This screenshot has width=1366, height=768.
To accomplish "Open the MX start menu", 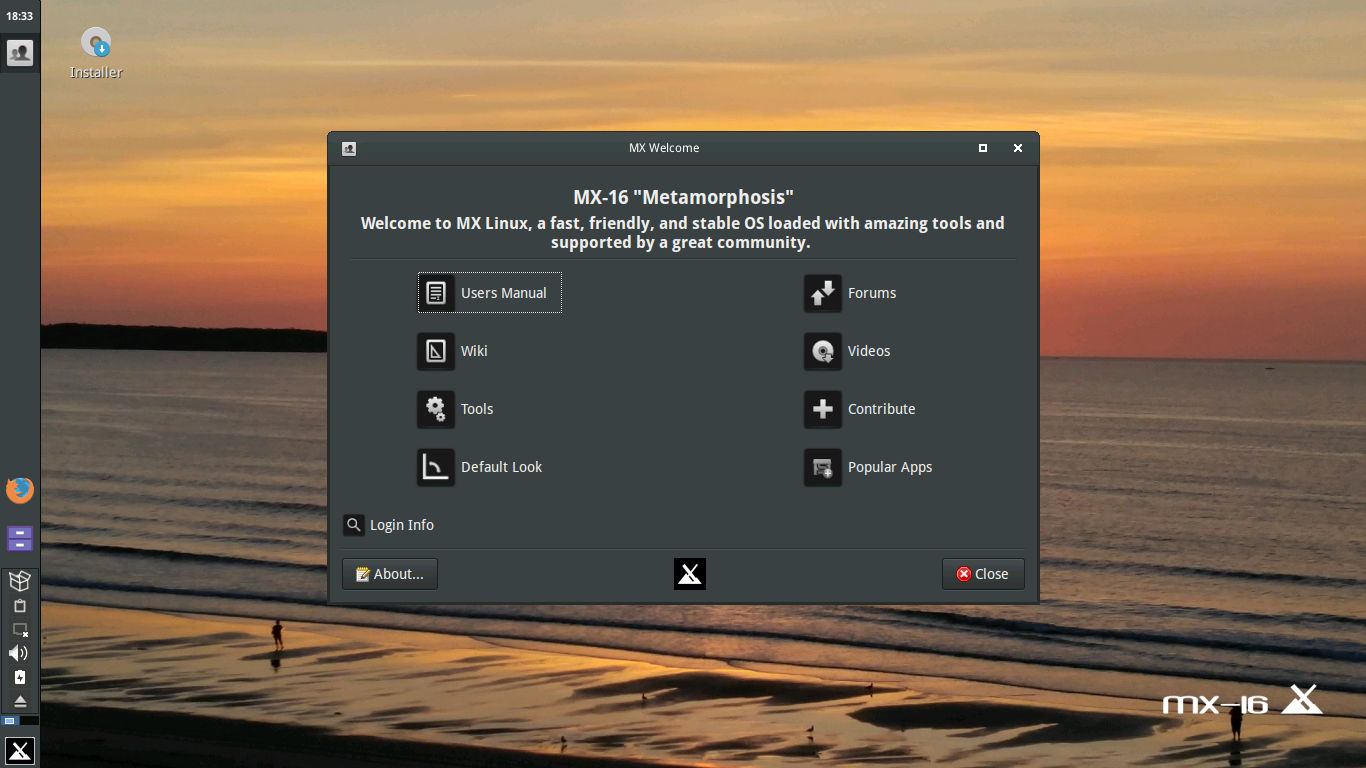I will coord(20,750).
